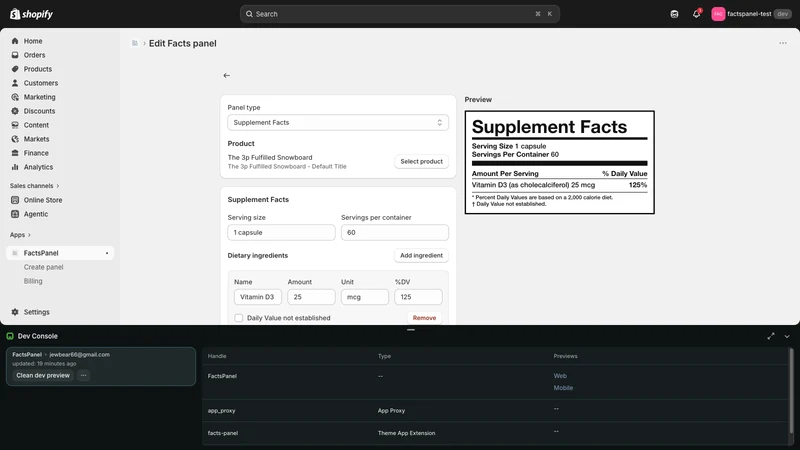The height and width of the screenshot is (450, 800).
Task: Click the FactsPanel handle cell in console
Action: click(222, 376)
